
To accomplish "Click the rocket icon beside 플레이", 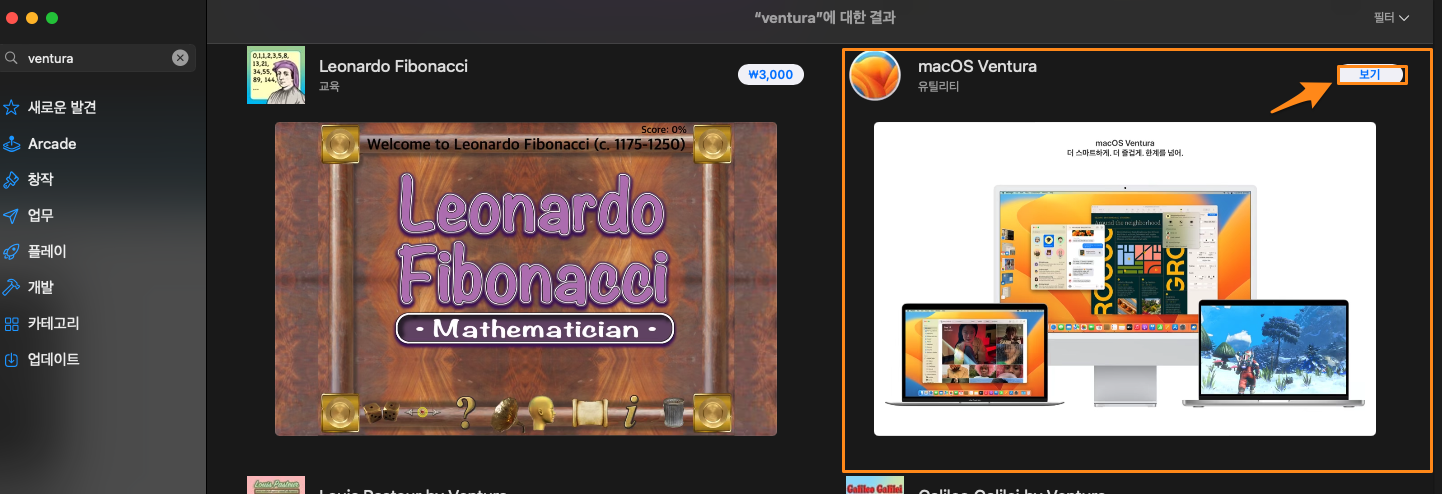I will click(11, 252).
